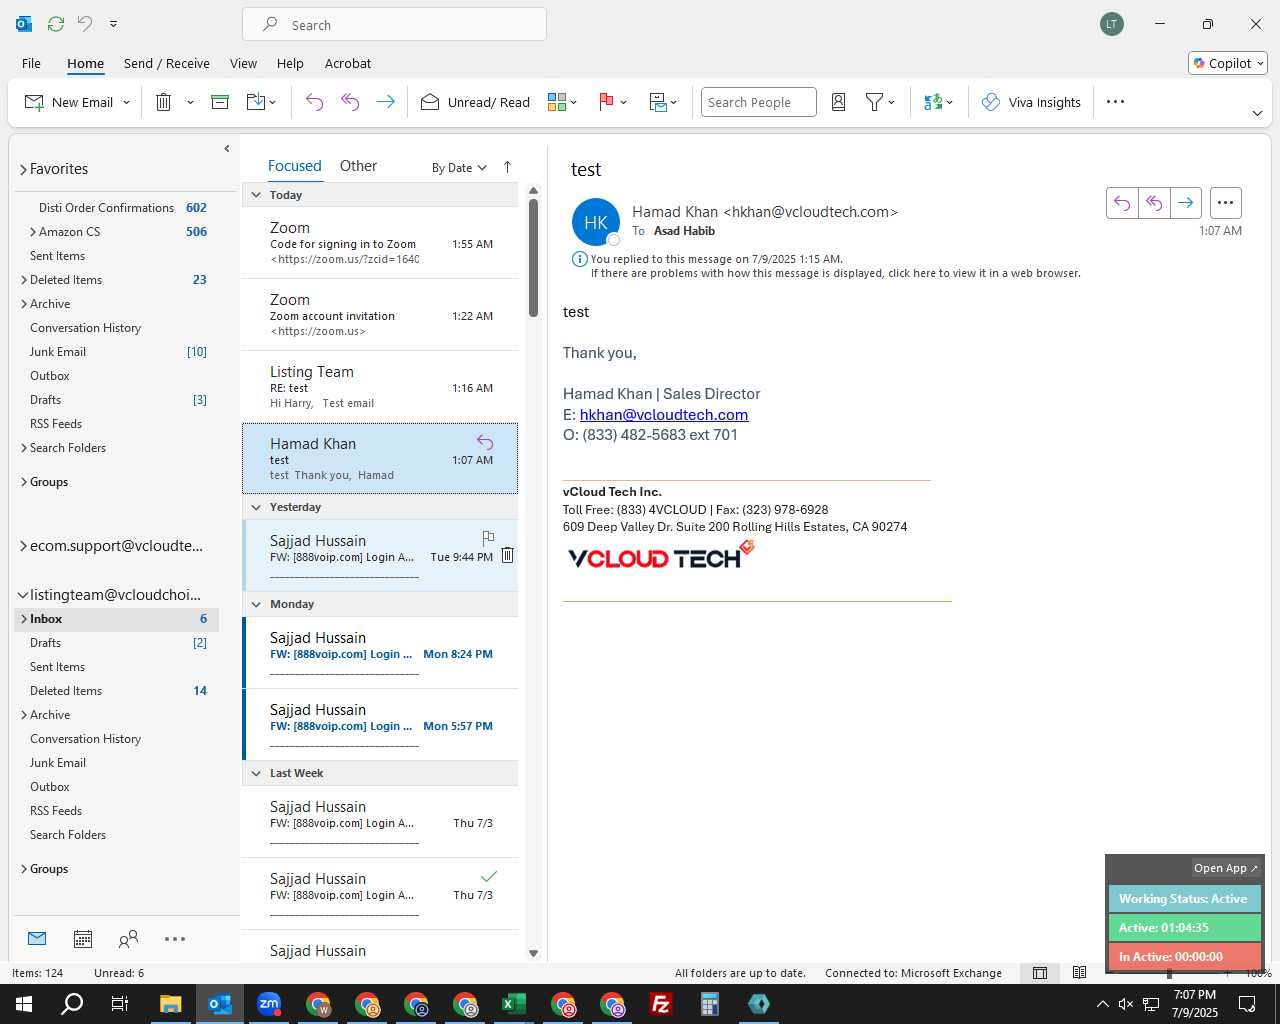Open the Listing Team RE: test email
This screenshot has height=1024, width=1280.
click(380, 387)
